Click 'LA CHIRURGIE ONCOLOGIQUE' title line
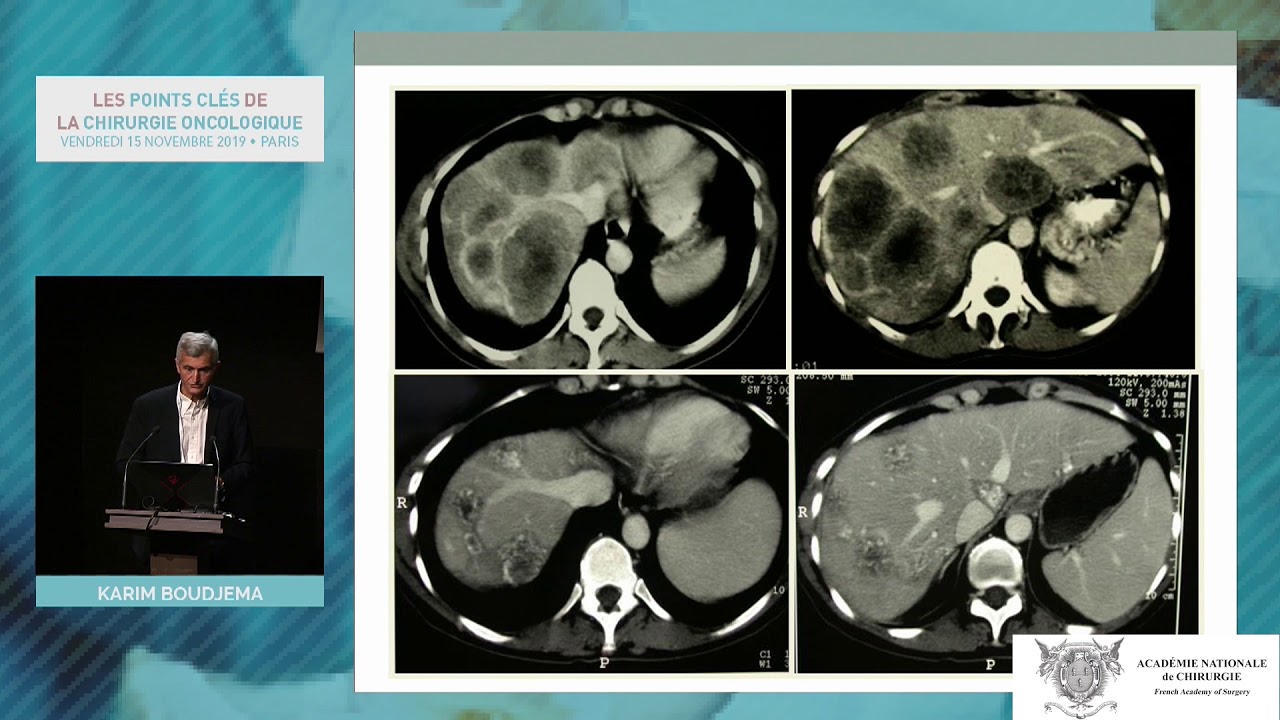This screenshot has width=1280, height=720. pos(180,122)
